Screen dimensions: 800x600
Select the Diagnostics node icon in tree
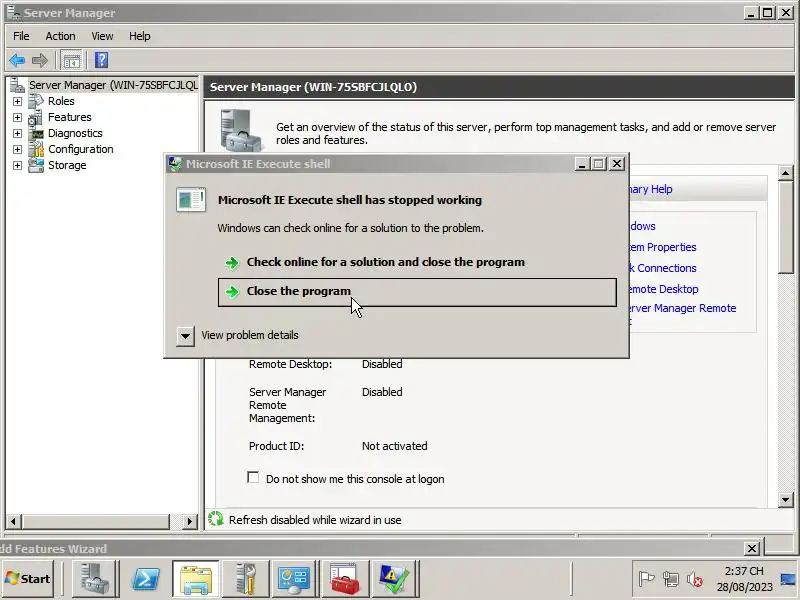tap(36, 133)
